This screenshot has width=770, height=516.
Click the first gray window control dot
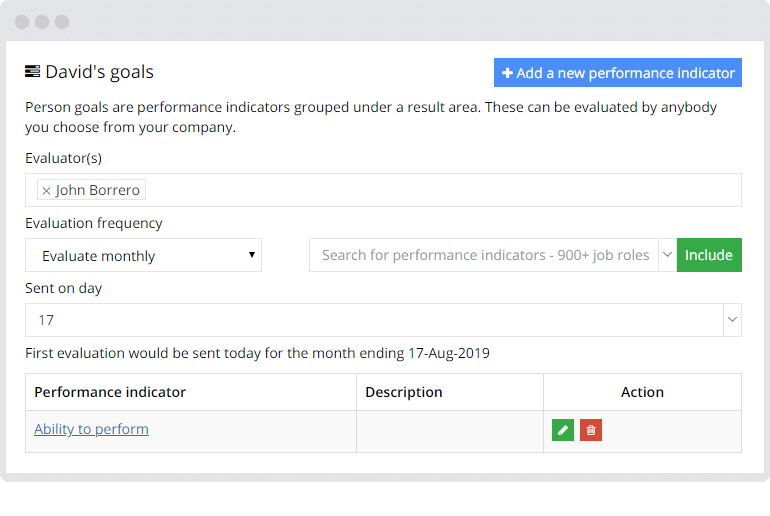click(22, 22)
